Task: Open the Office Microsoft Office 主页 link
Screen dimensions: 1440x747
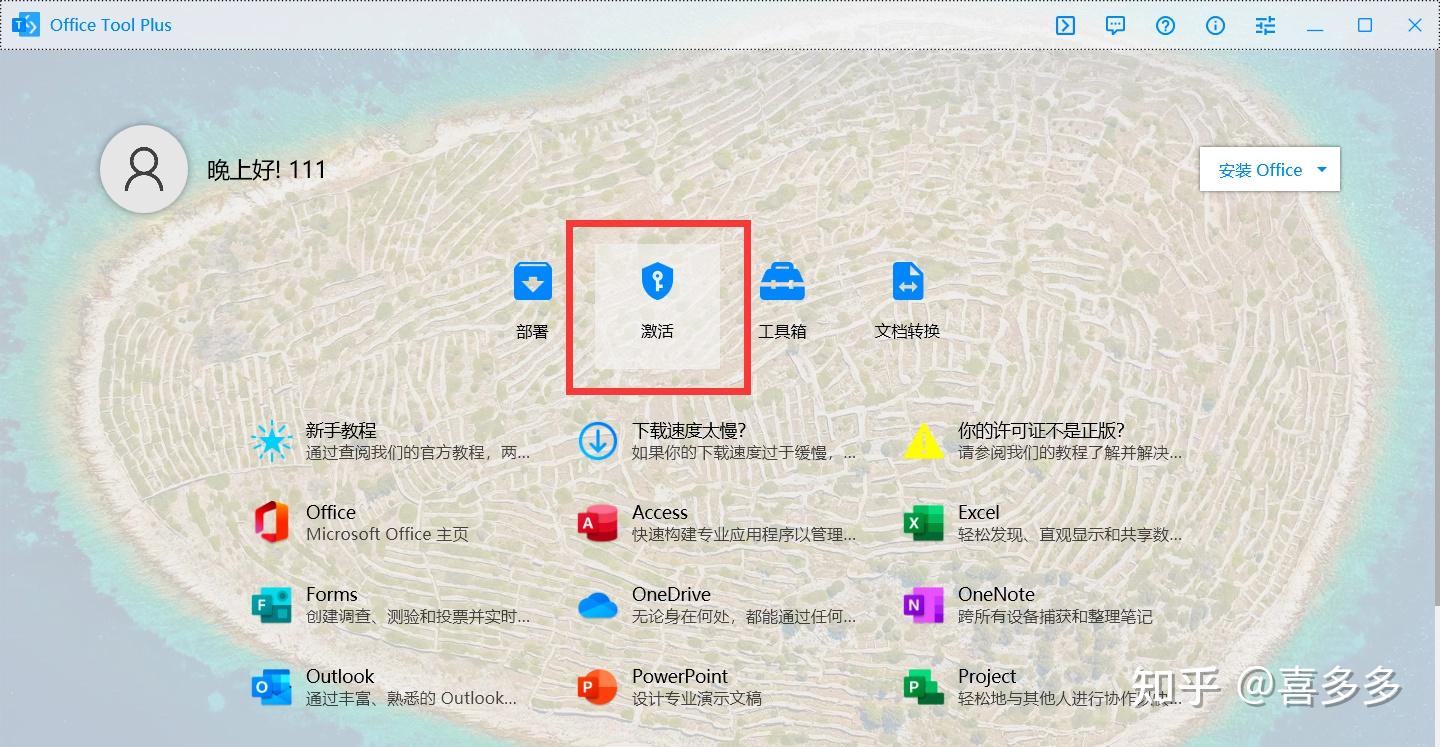Action: (x=387, y=523)
